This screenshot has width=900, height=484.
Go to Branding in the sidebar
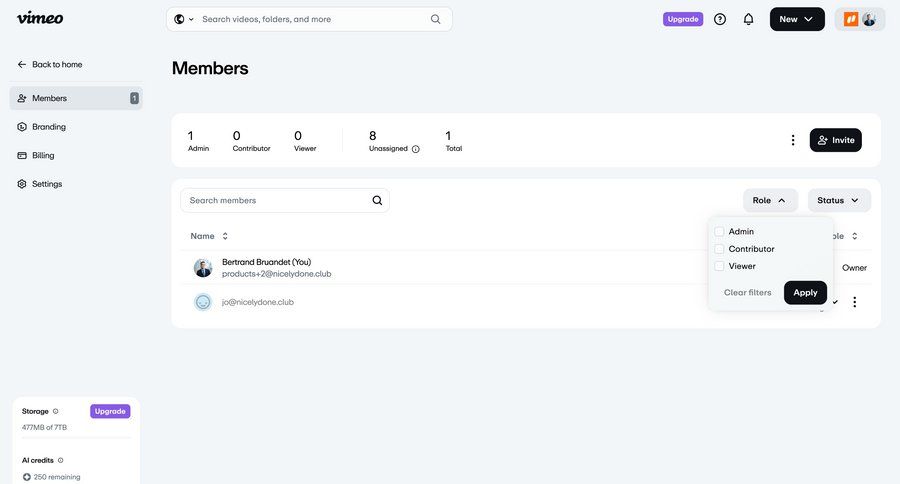click(48, 127)
